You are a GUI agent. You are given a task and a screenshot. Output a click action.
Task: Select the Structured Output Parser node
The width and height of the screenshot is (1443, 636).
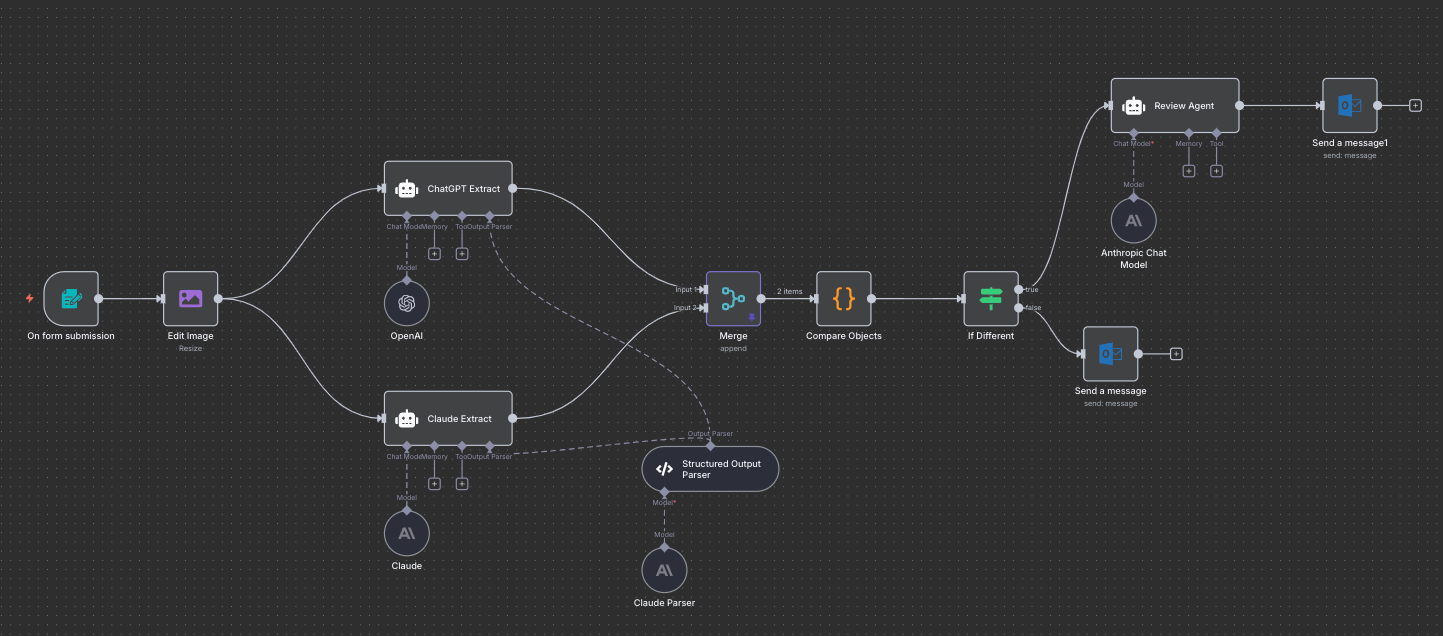coord(709,469)
